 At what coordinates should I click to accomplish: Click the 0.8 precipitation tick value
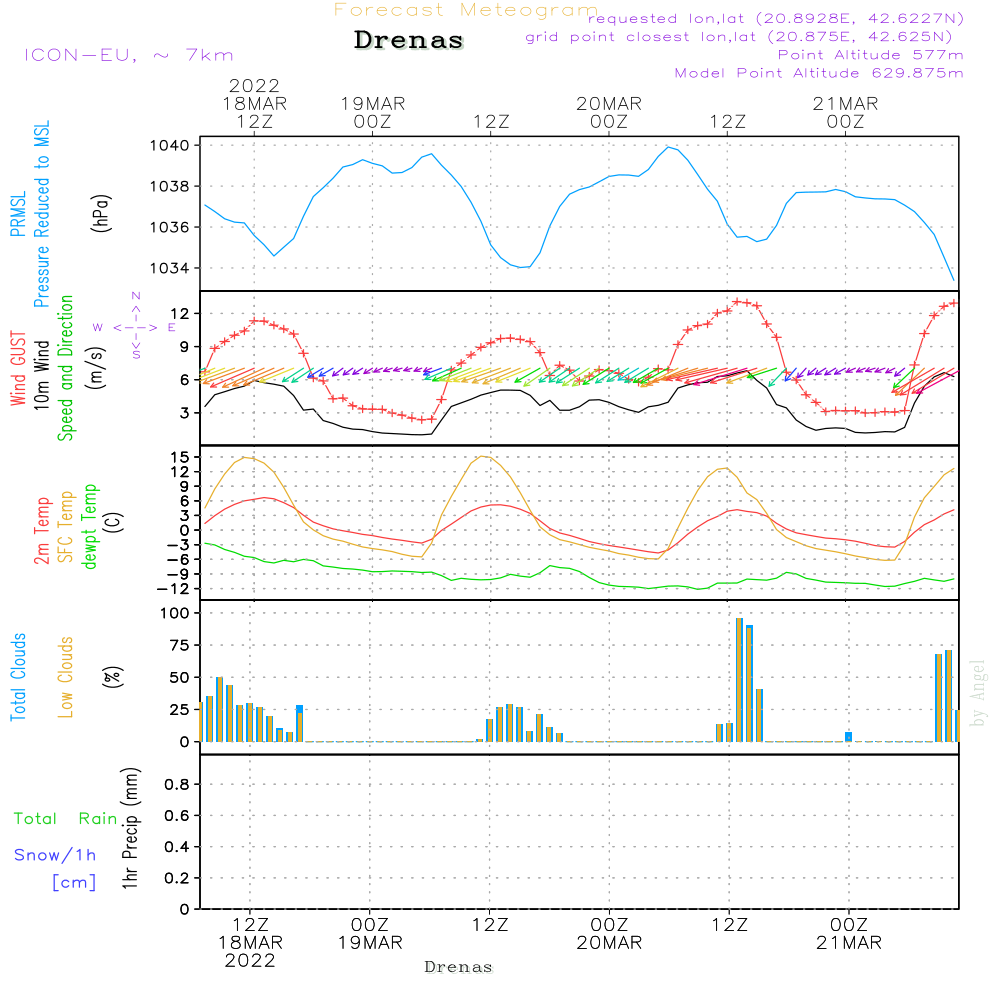click(178, 784)
